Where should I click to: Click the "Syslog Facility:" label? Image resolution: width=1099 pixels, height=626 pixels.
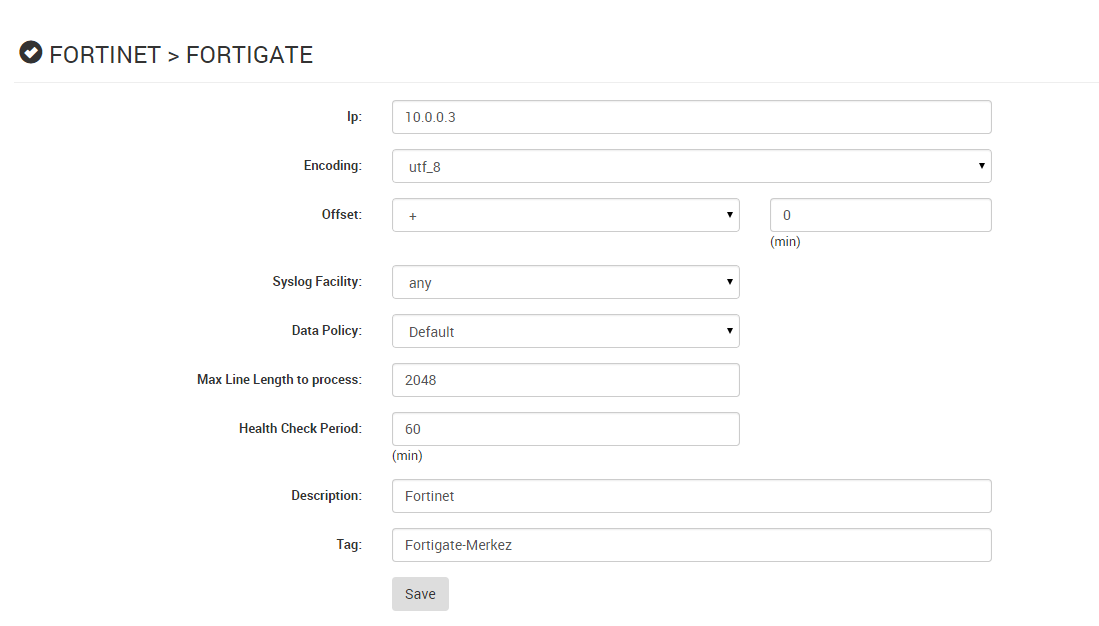(x=316, y=282)
